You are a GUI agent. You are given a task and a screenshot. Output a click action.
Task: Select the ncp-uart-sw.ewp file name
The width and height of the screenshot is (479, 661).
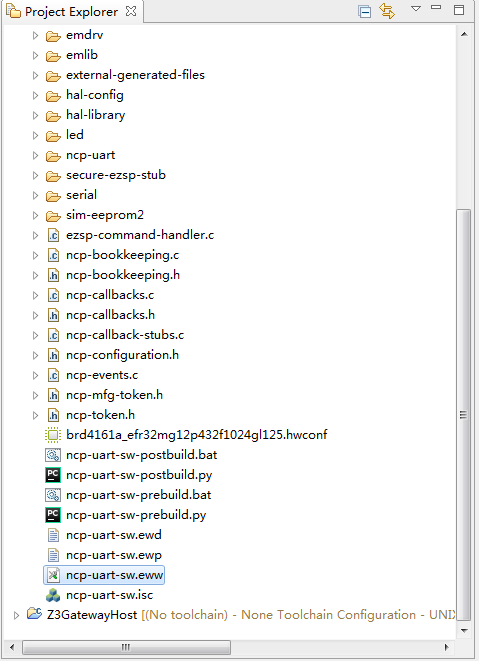[114, 555]
